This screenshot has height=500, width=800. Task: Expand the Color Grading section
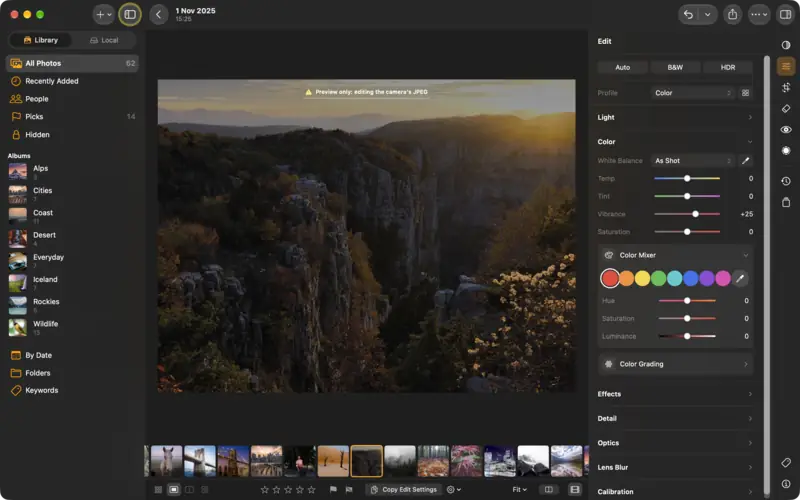point(676,364)
